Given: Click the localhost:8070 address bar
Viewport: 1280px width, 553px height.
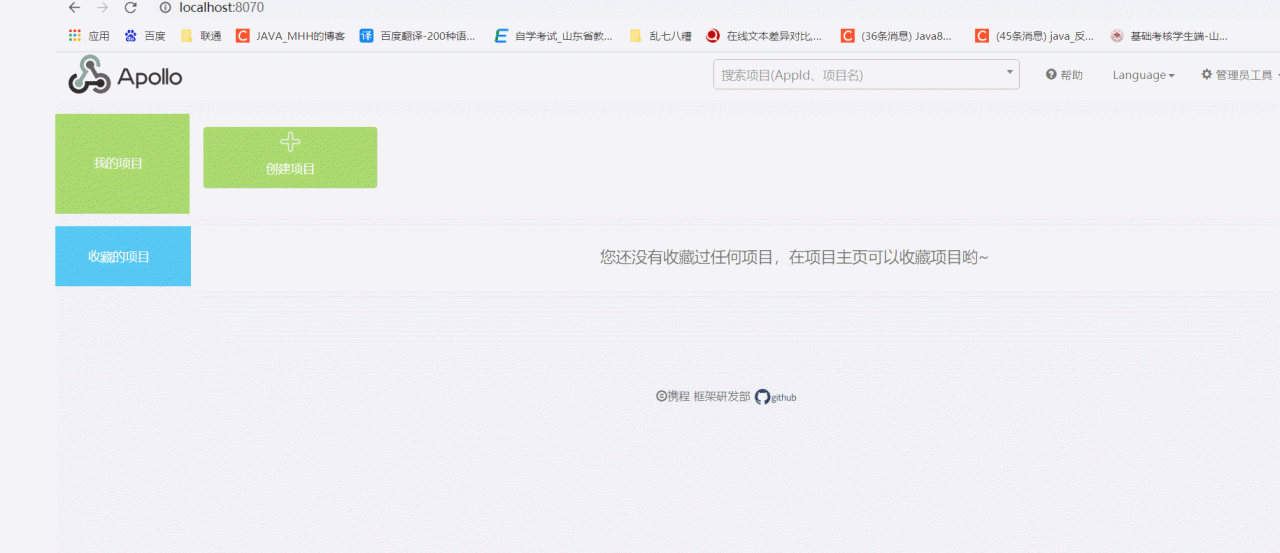Looking at the screenshot, I should coord(221,7).
